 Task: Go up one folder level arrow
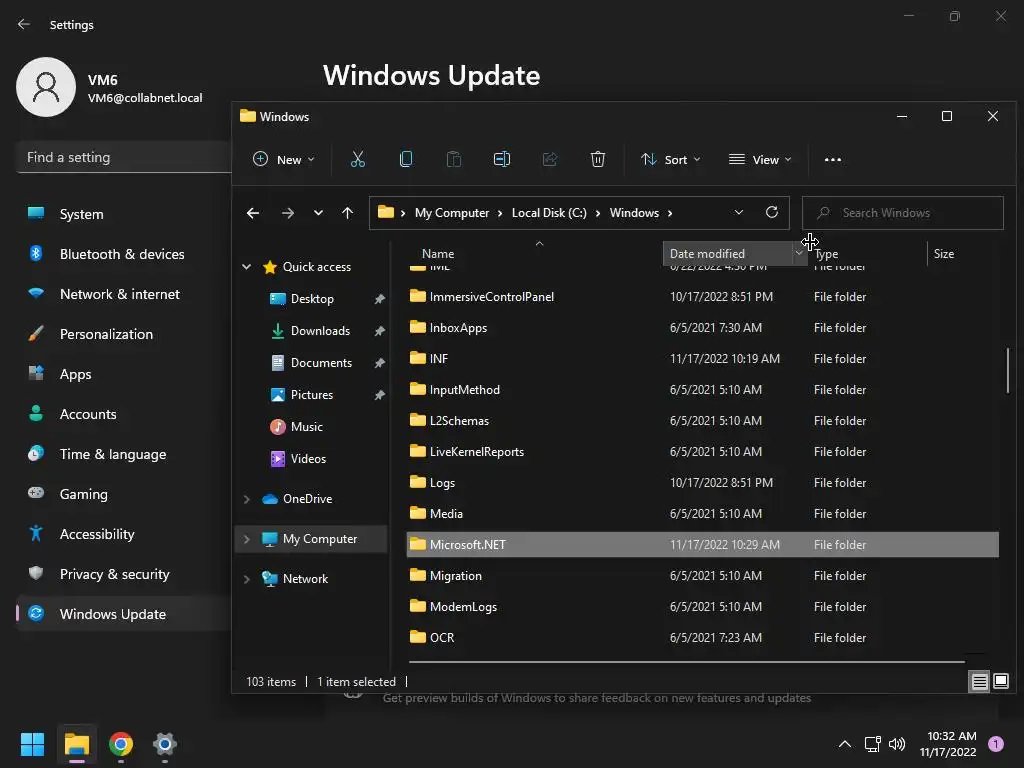coord(347,213)
